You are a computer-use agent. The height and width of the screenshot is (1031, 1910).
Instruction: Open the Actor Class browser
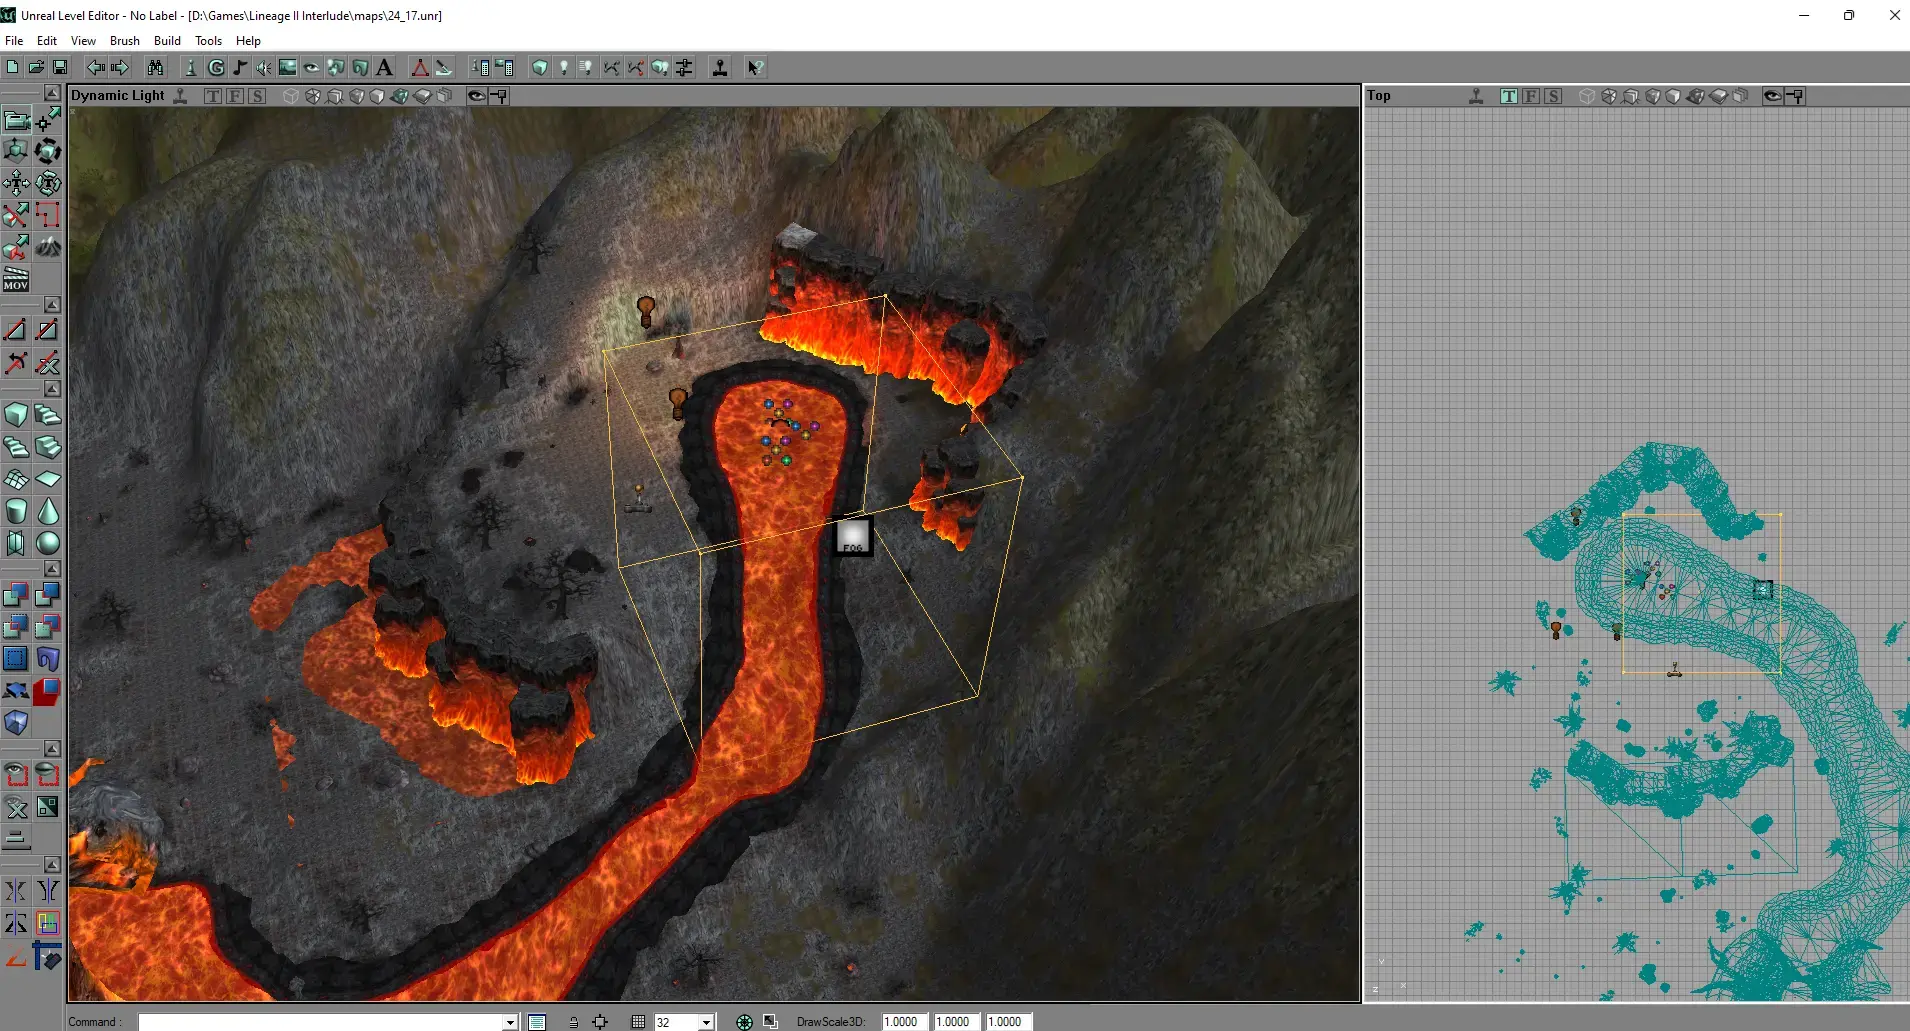coord(191,67)
